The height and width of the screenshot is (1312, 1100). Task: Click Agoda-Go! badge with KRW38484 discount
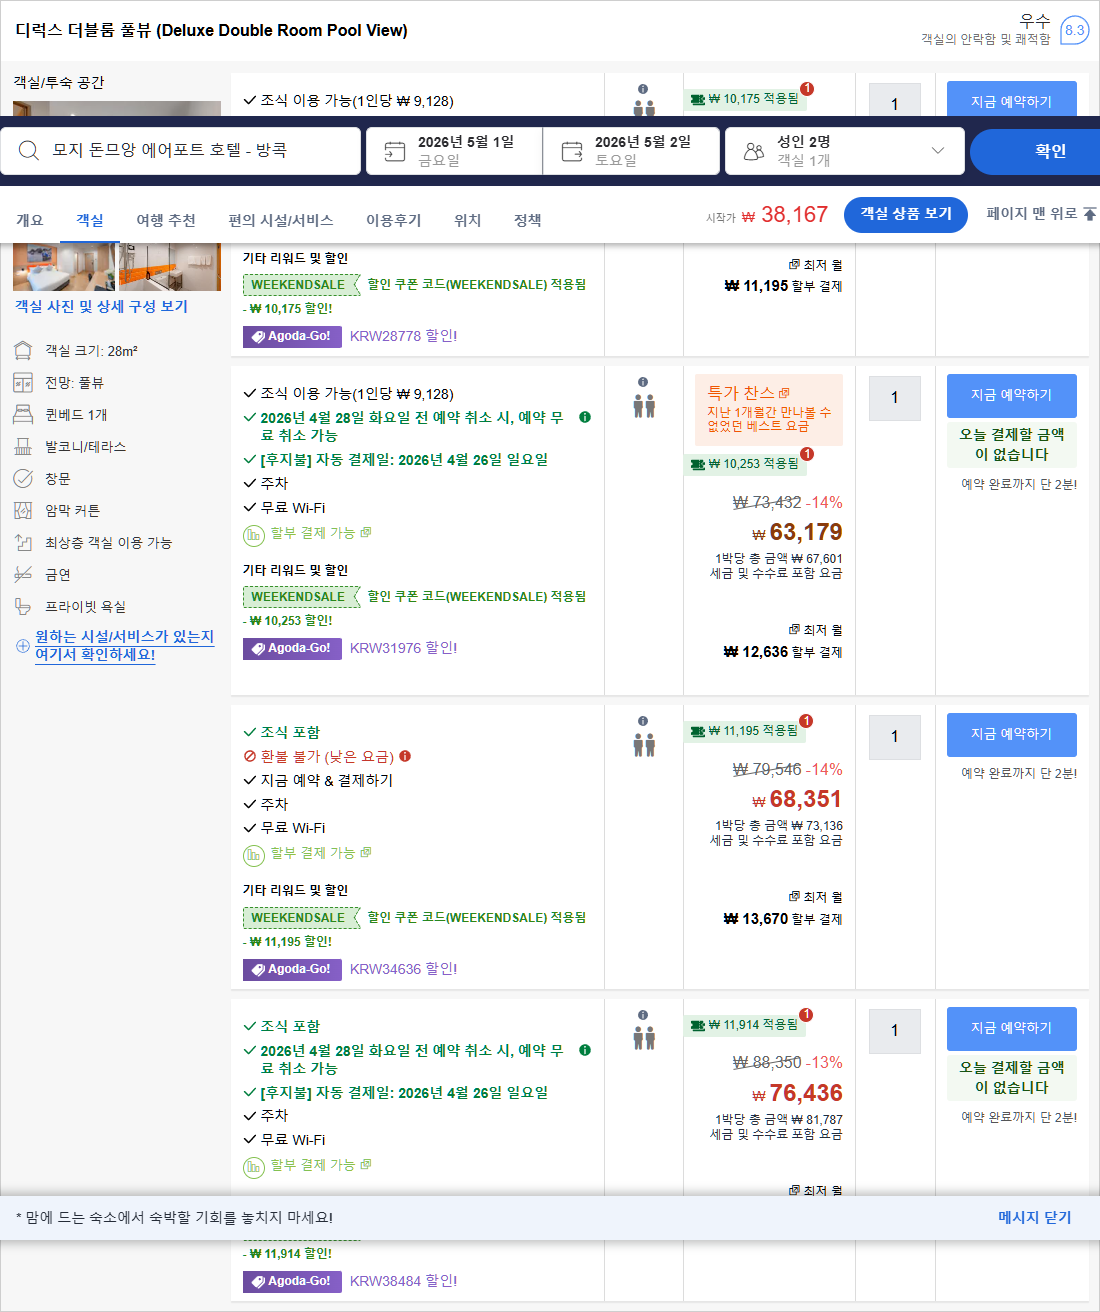tap(292, 1281)
